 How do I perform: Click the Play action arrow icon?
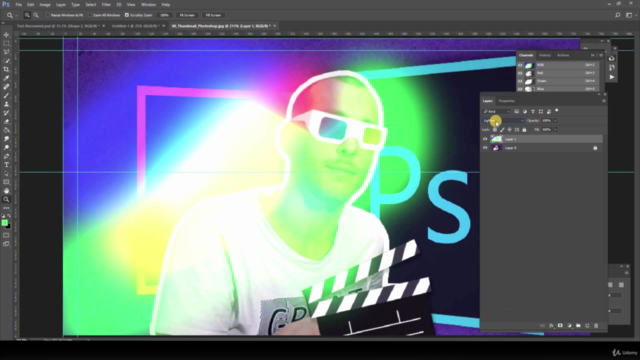click(612, 77)
